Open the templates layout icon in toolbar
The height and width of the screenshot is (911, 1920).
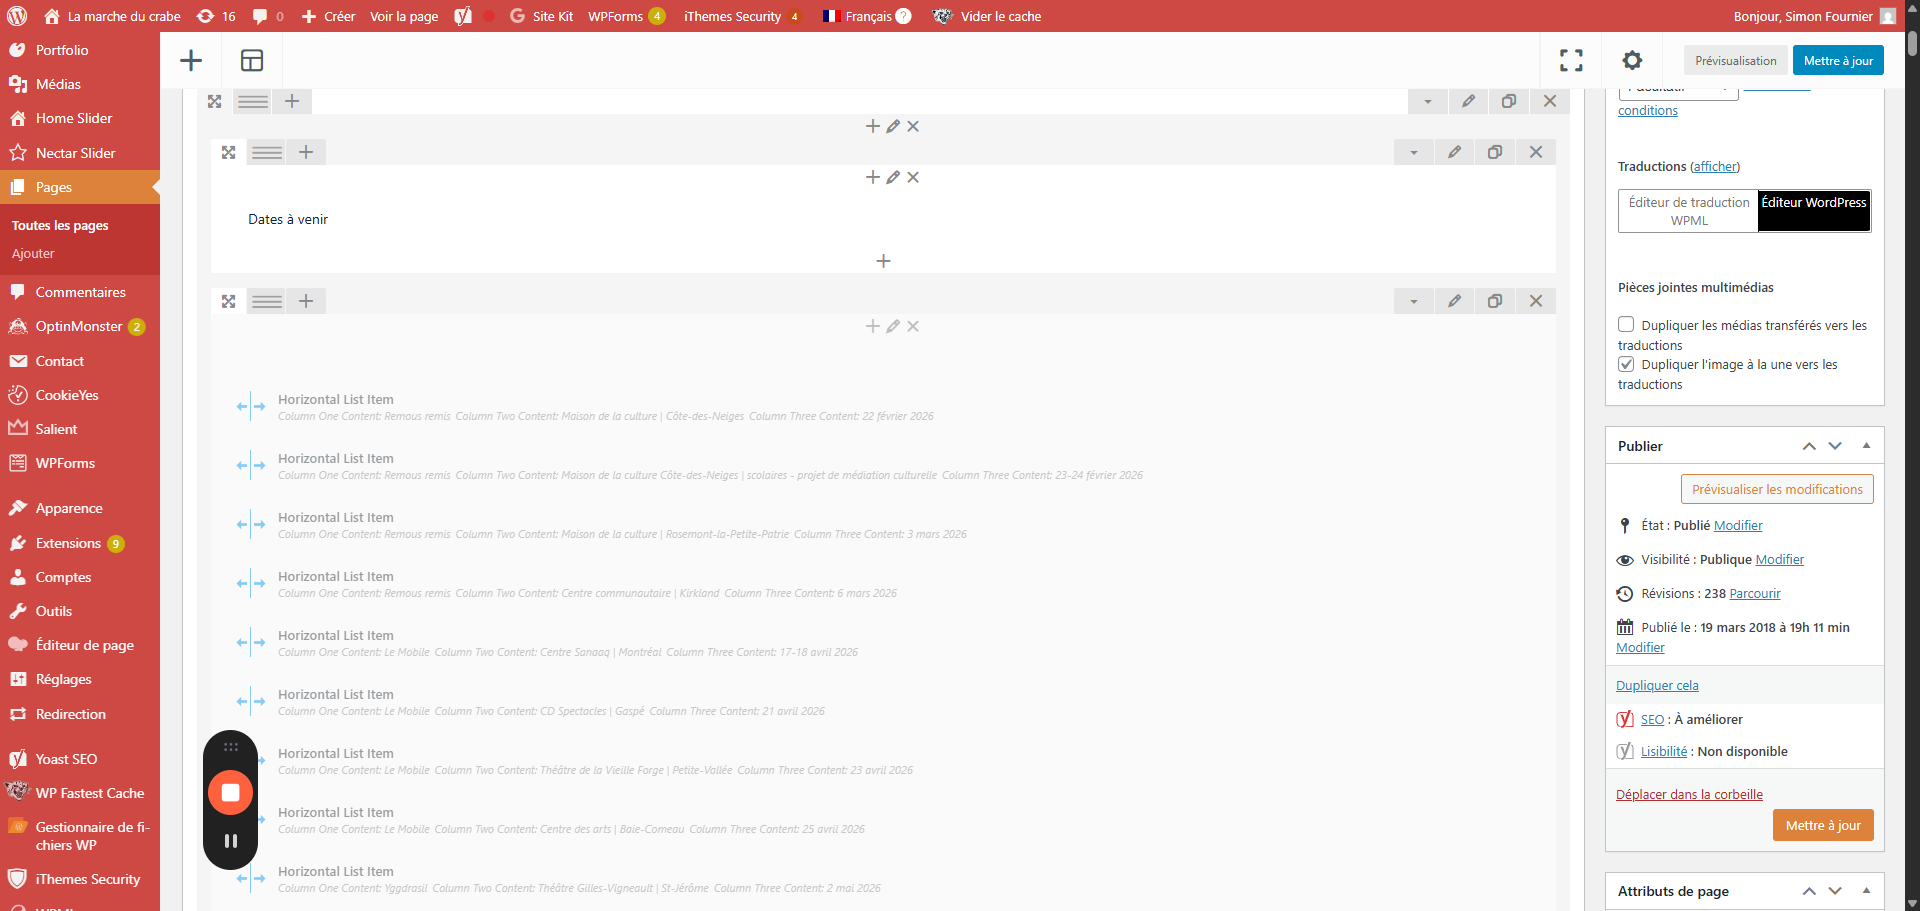click(252, 61)
